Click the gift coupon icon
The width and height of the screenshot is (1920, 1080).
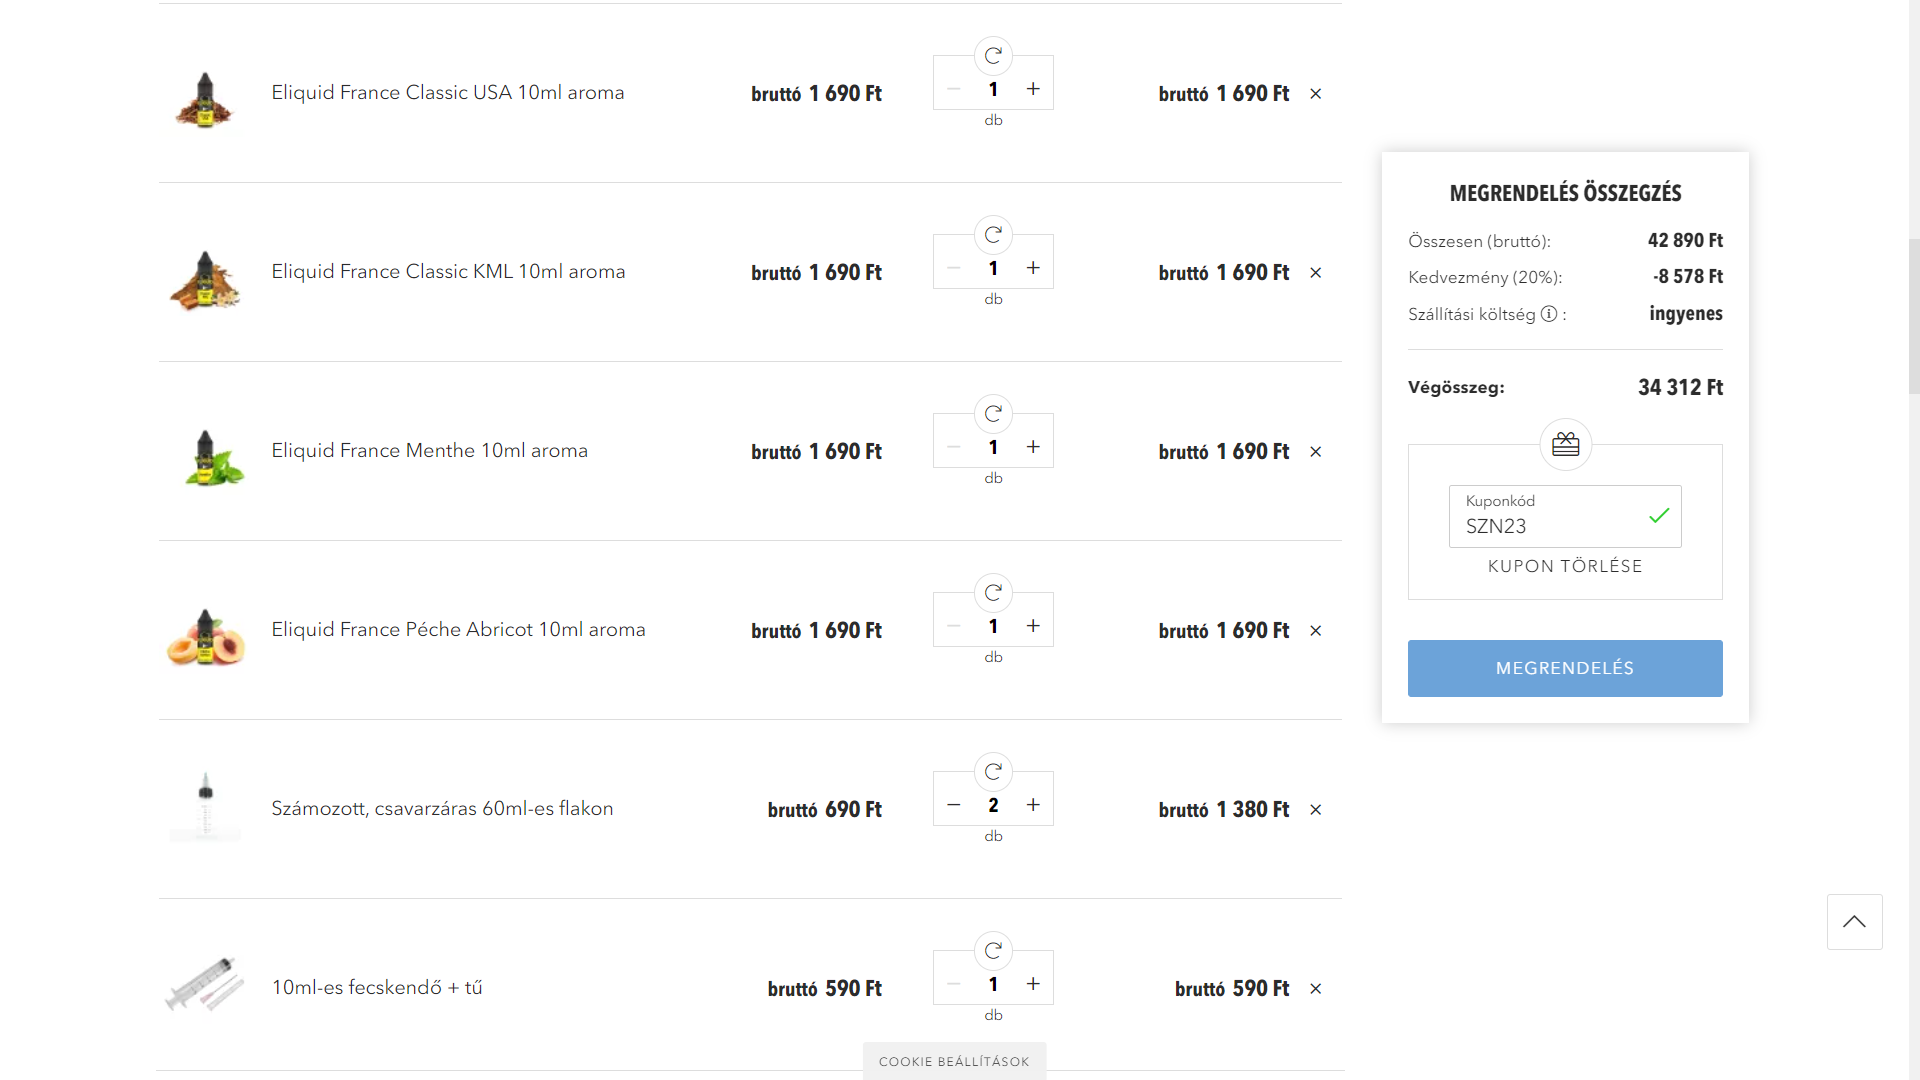1565,444
